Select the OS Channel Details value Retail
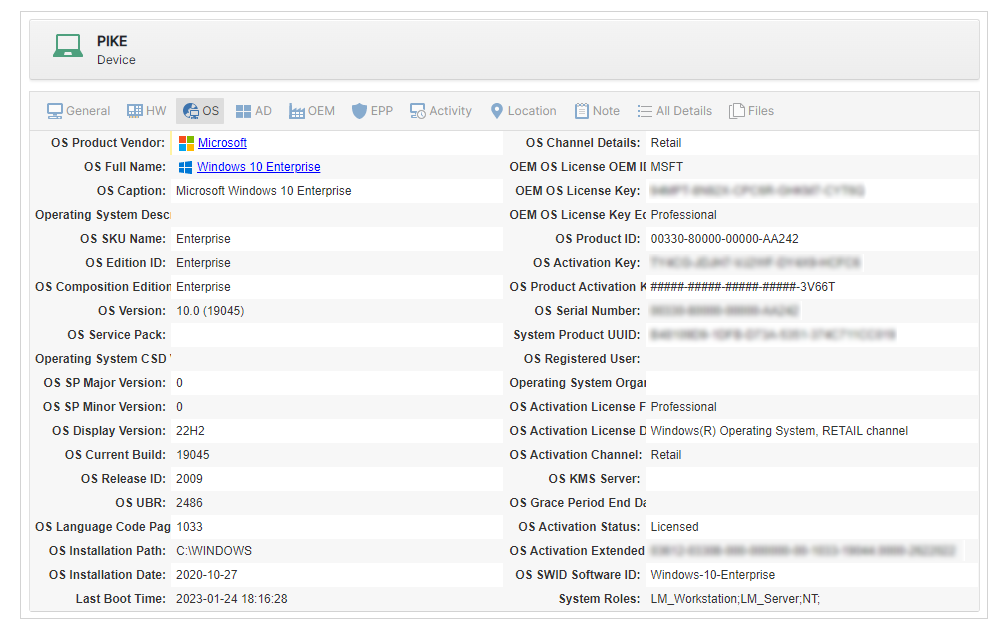This screenshot has width=1004, height=625. click(x=666, y=143)
